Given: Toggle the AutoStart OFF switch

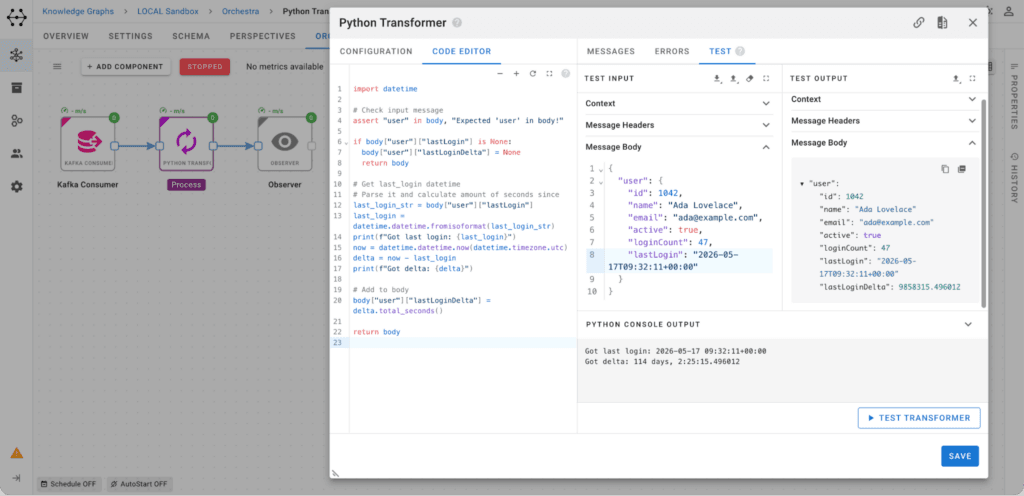Looking at the screenshot, I should tap(140, 484).
